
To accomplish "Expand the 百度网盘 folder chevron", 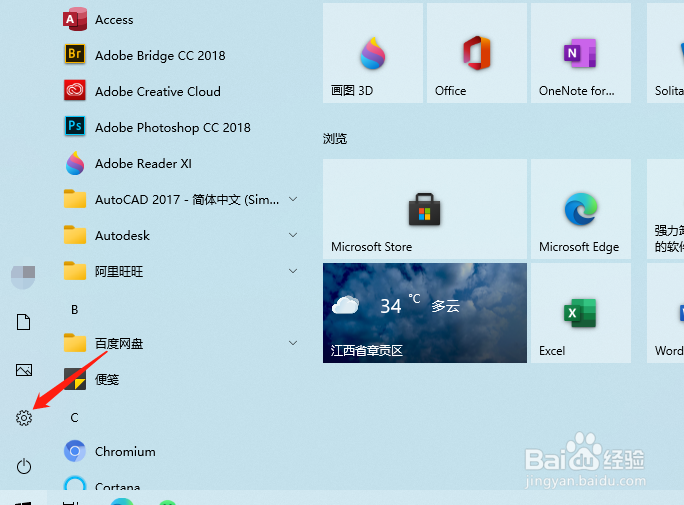I will [x=293, y=343].
